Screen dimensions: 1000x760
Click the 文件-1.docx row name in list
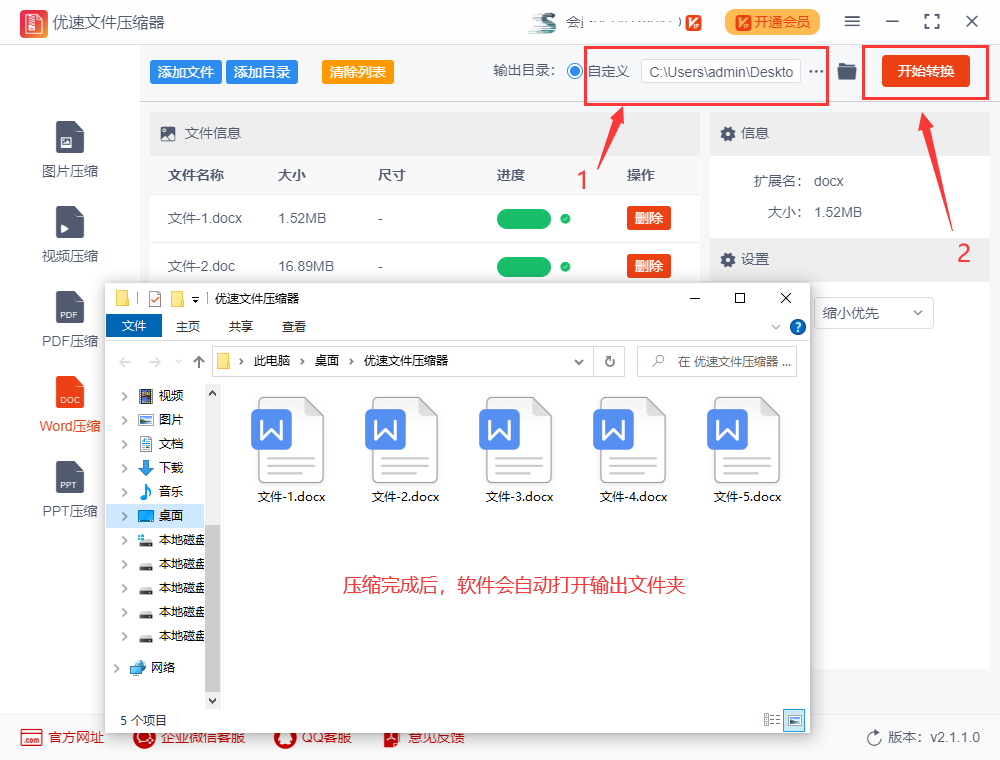tap(205, 219)
